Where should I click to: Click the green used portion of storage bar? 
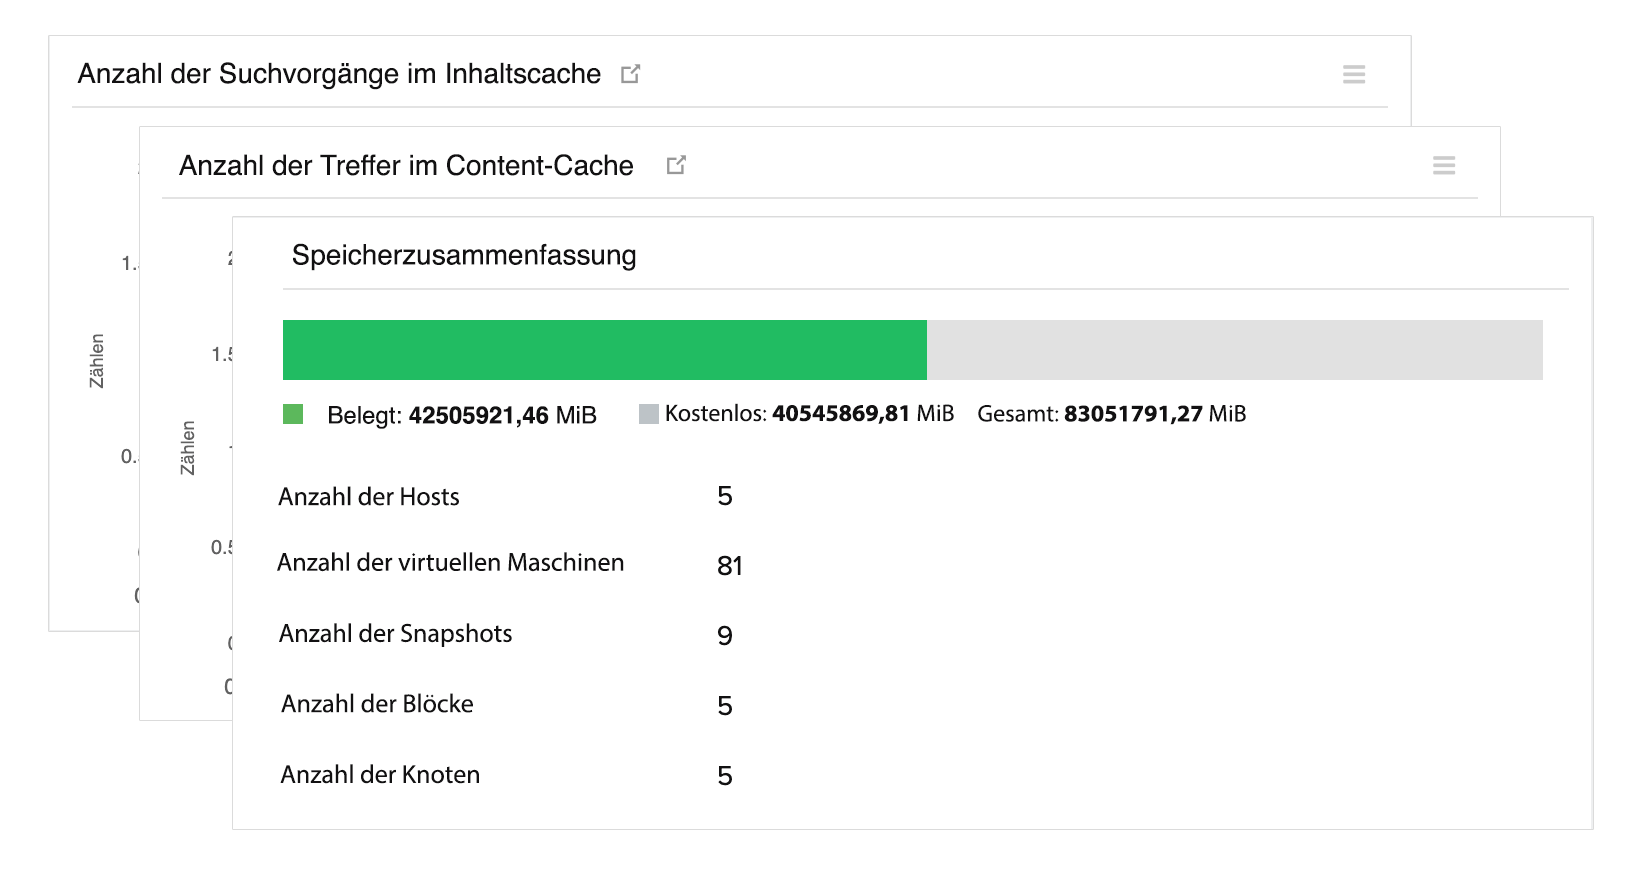coord(604,350)
